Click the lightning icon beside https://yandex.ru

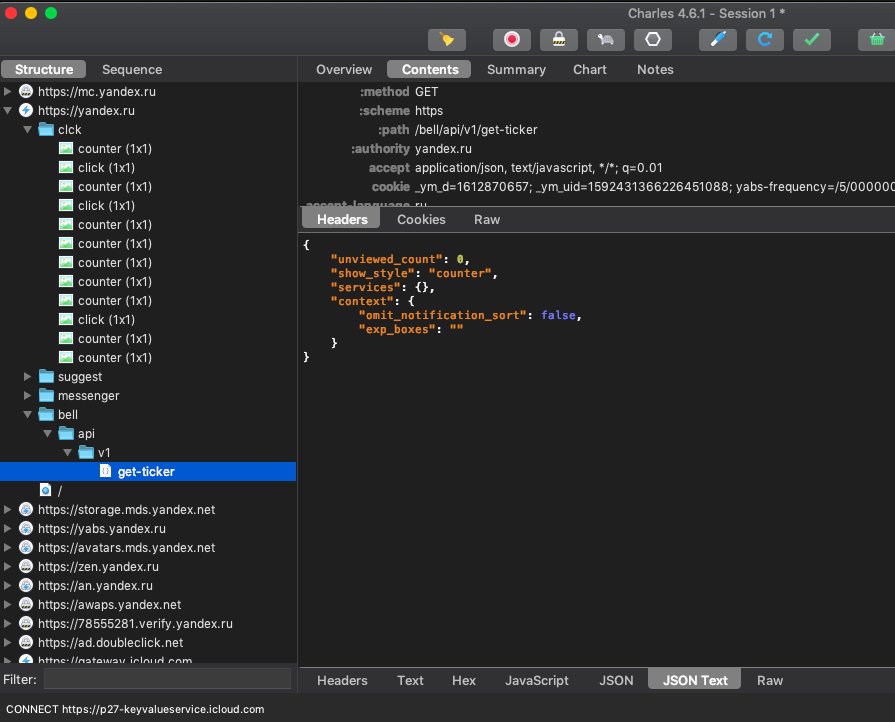point(27,111)
